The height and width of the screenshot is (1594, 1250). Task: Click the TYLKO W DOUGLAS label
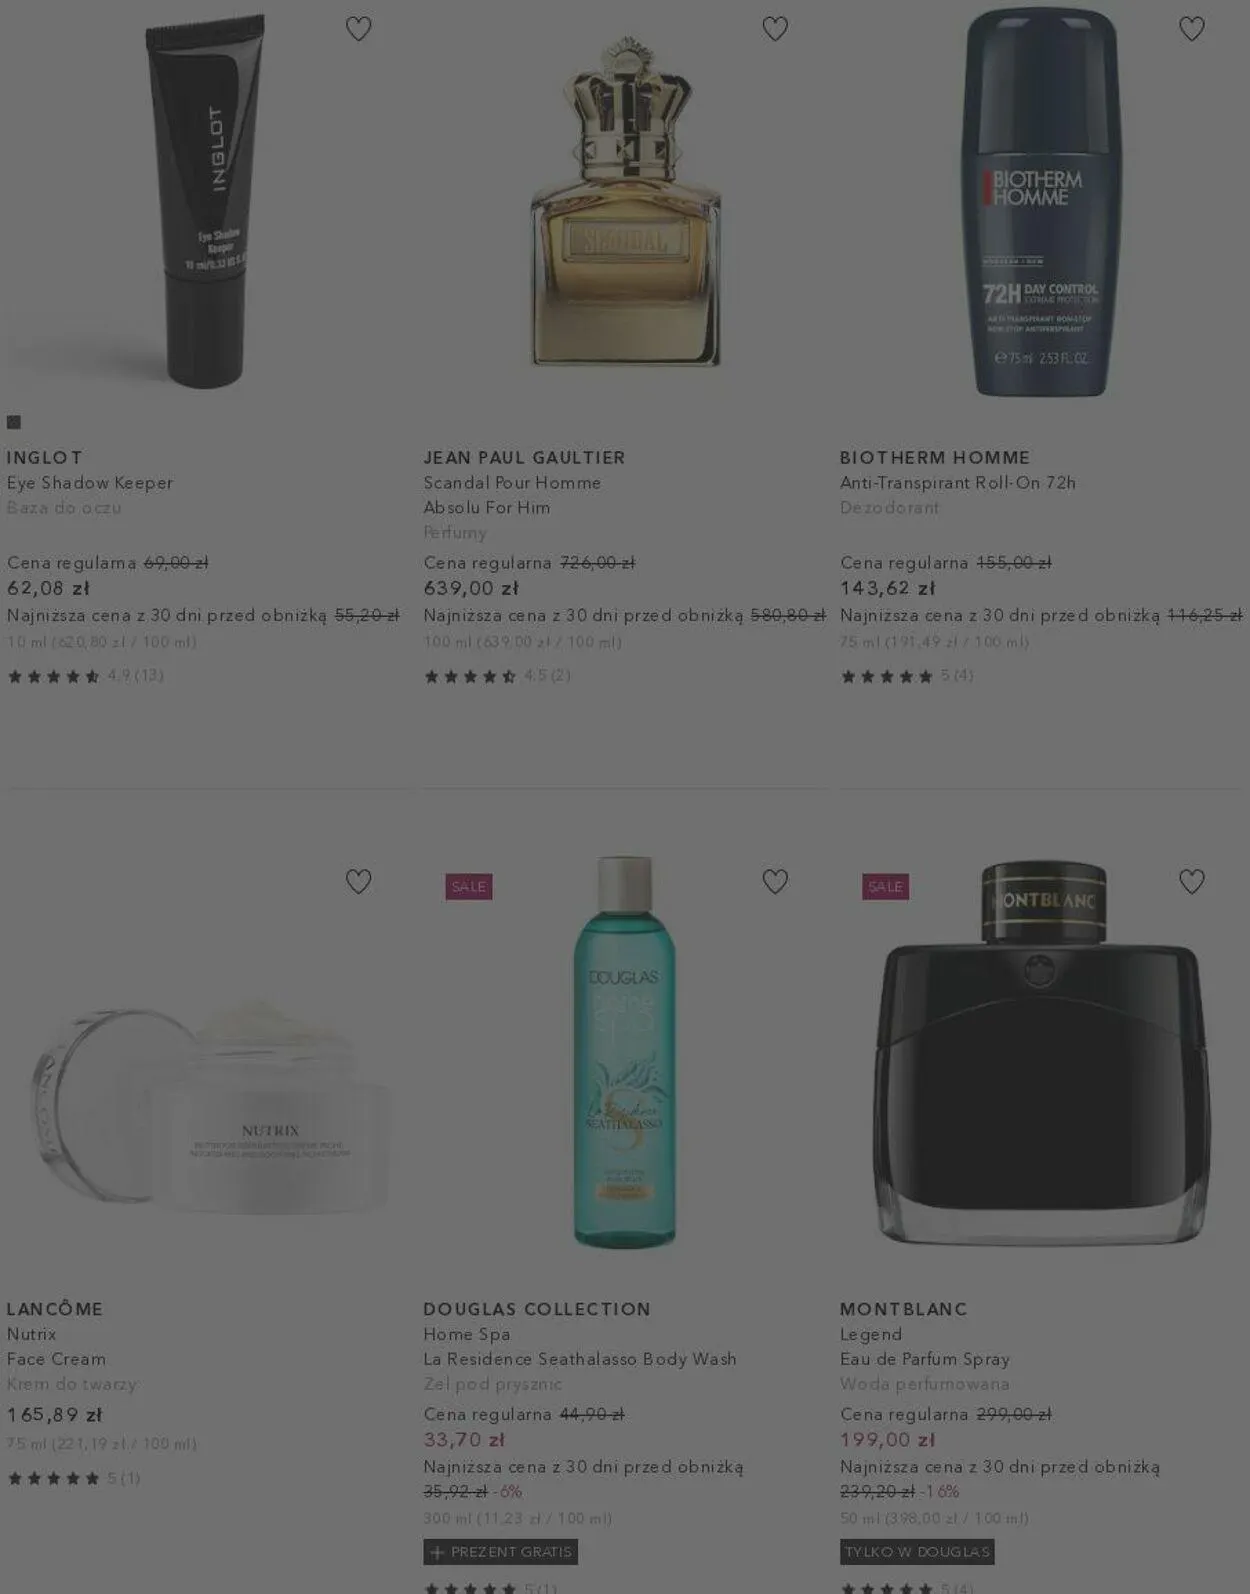click(x=917, y=1552)
